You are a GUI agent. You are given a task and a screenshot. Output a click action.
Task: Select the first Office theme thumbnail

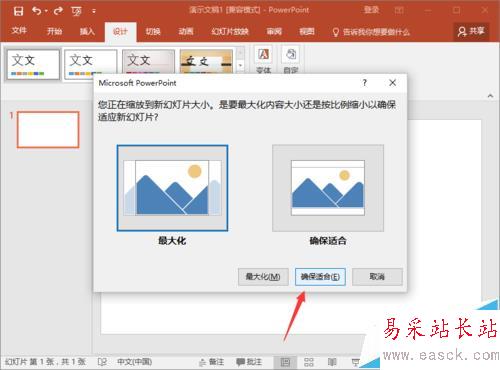click(33, 64)
